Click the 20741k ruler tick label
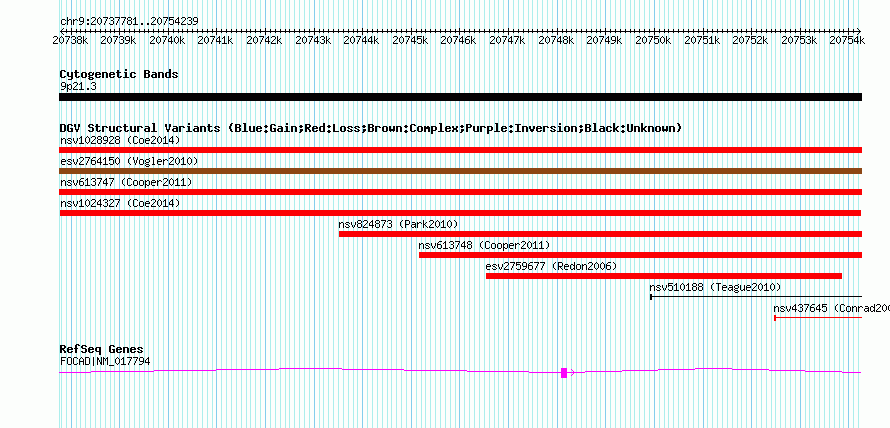Image resolution: width=890 pixels, height=428 pixels. tap(216, 40)
